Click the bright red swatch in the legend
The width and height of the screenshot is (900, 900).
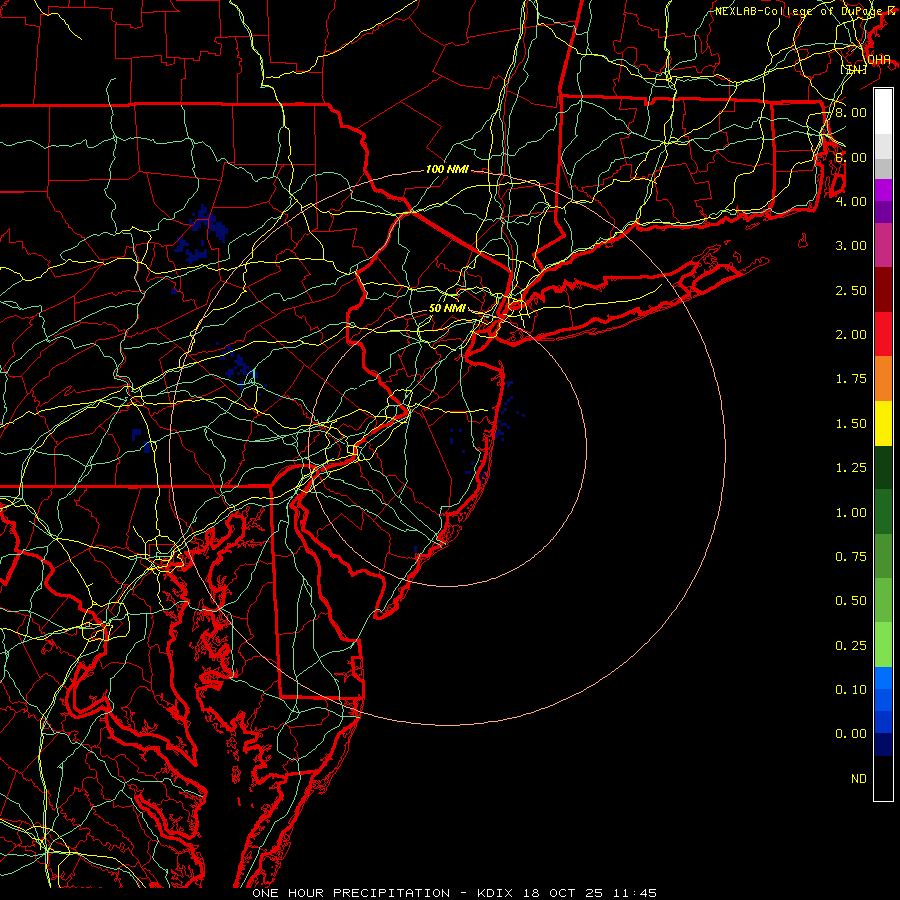click(883, 334)
